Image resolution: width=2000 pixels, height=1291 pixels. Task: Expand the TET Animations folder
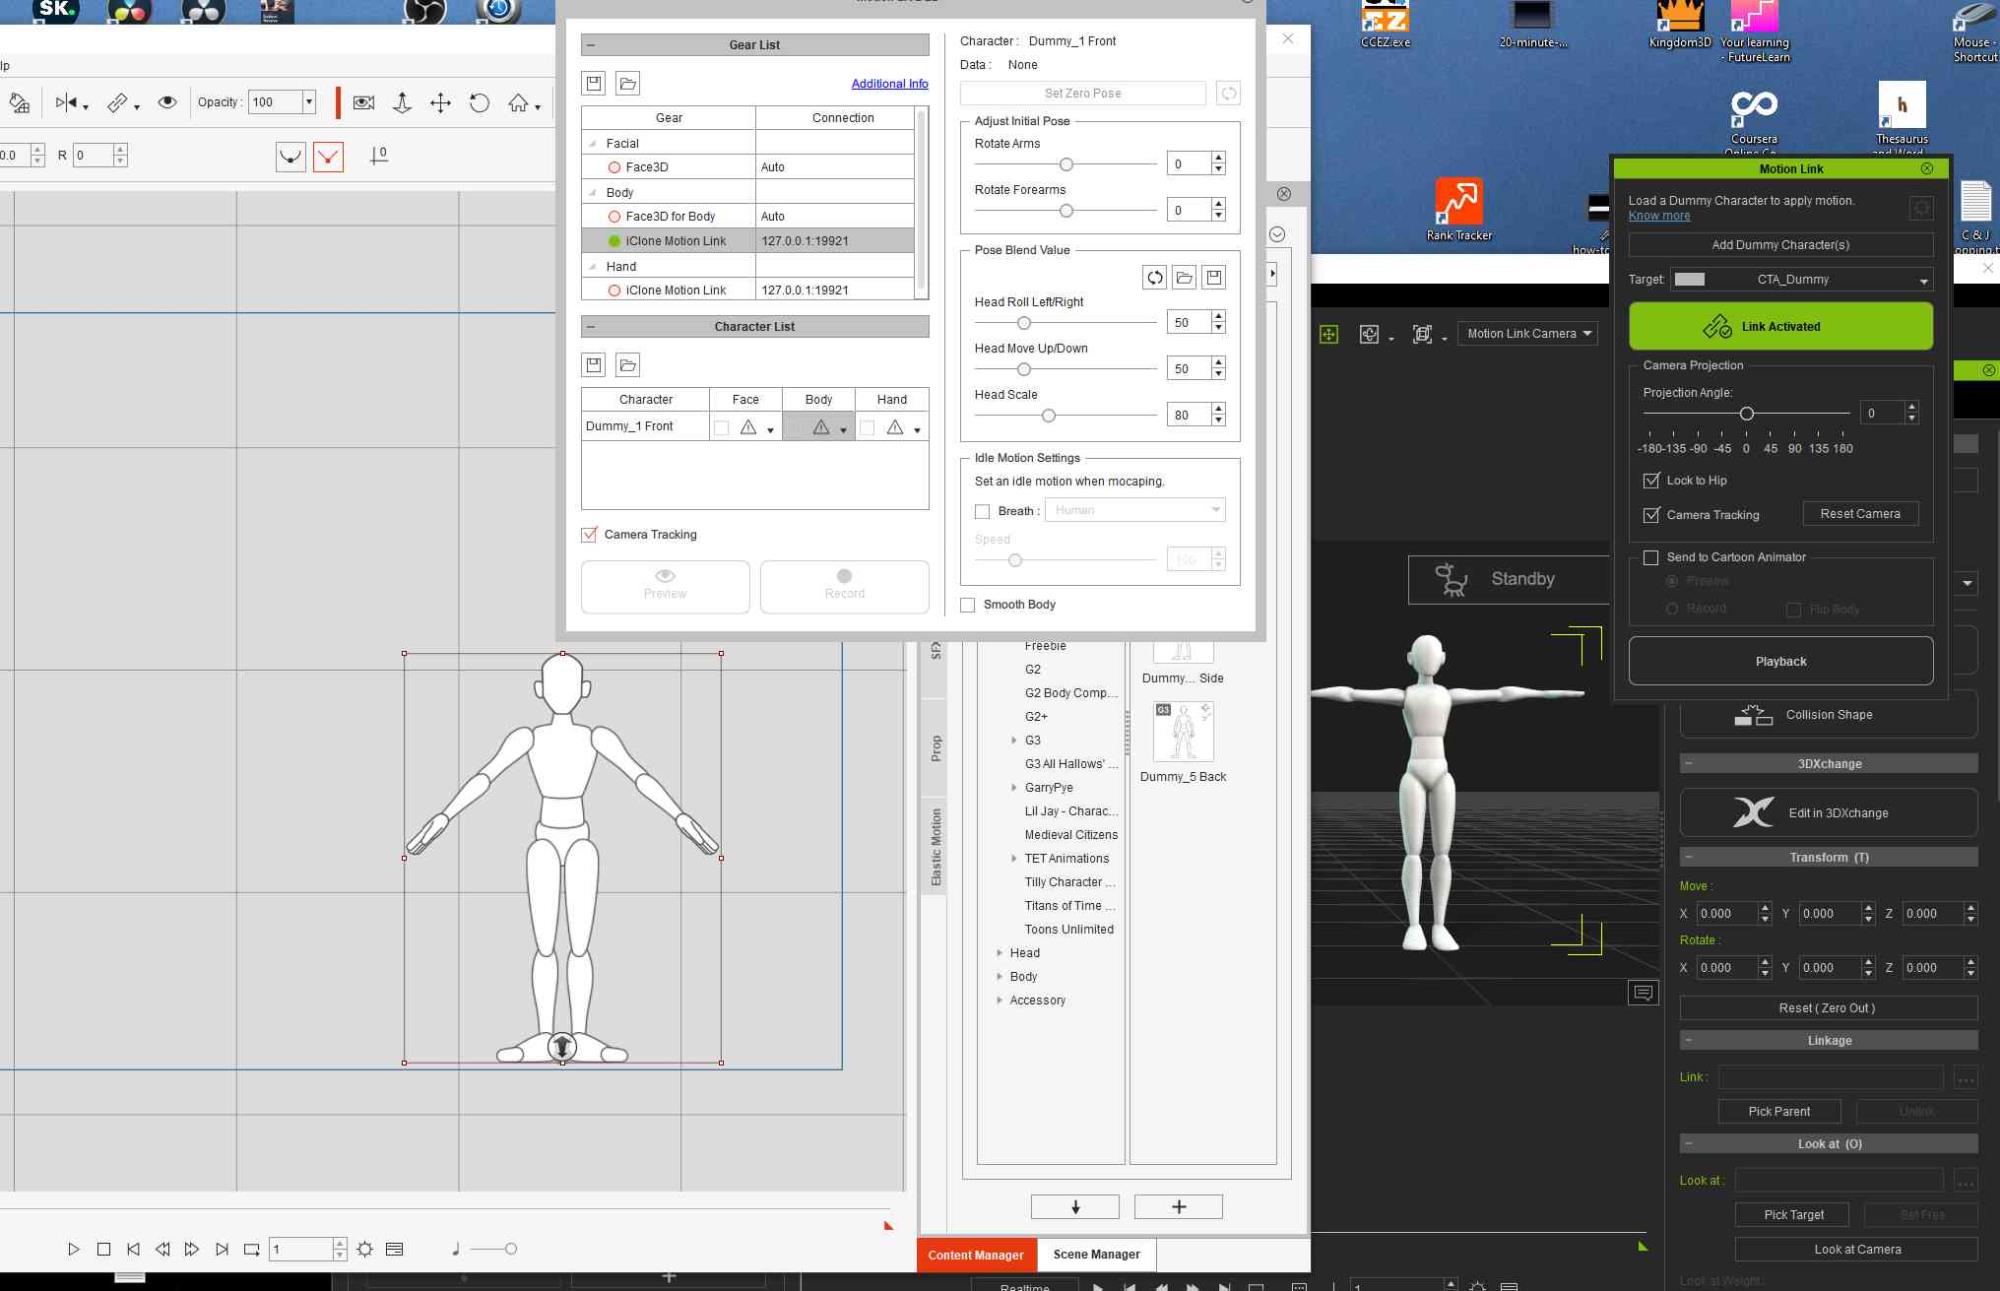tap(1014, 858)
